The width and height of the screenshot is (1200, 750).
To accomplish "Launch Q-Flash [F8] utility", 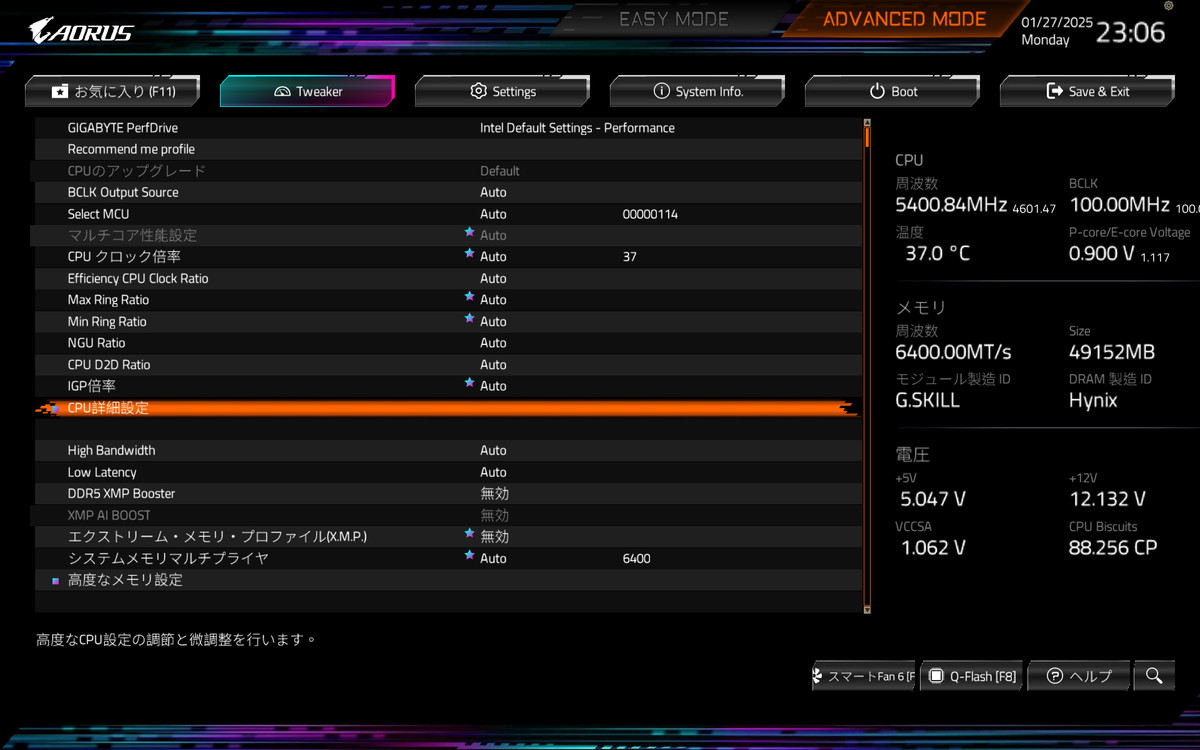I will tap(972, 676).
